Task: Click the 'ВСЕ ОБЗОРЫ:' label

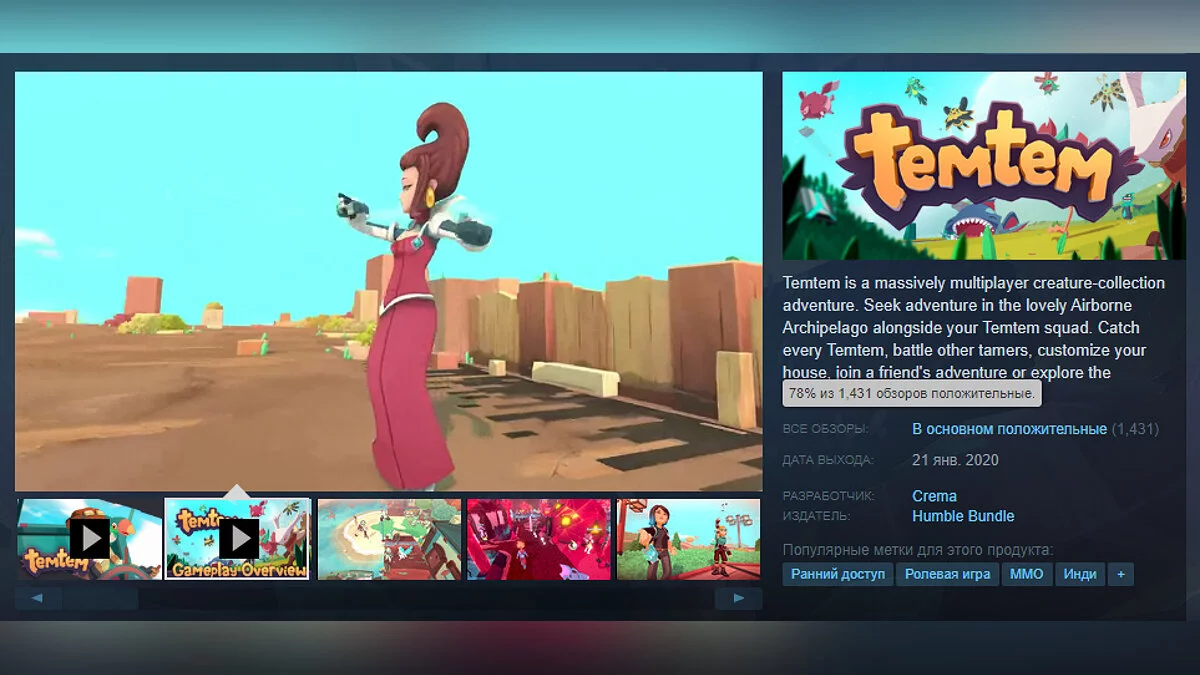Action: tap(826, 429)
